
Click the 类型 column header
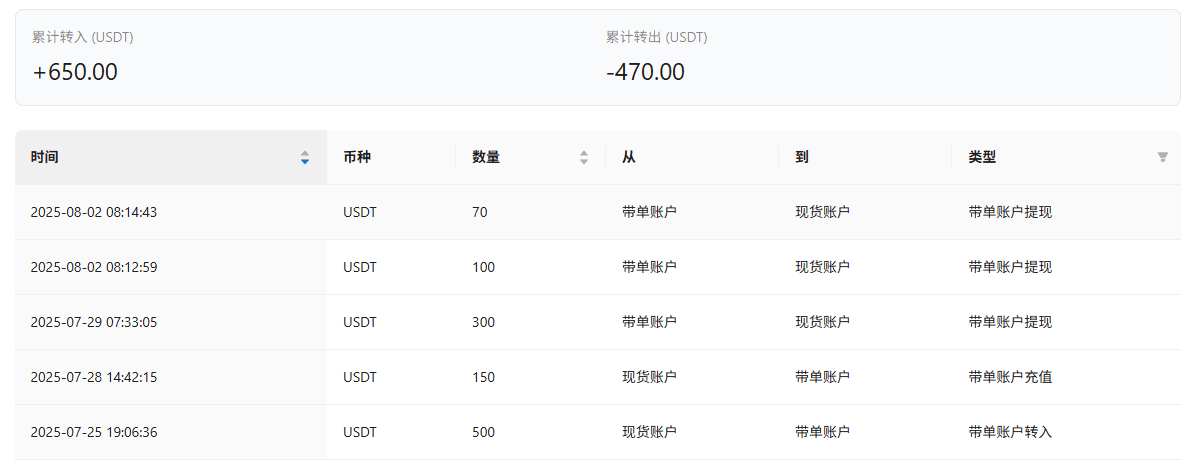[x=1066, y=158]
